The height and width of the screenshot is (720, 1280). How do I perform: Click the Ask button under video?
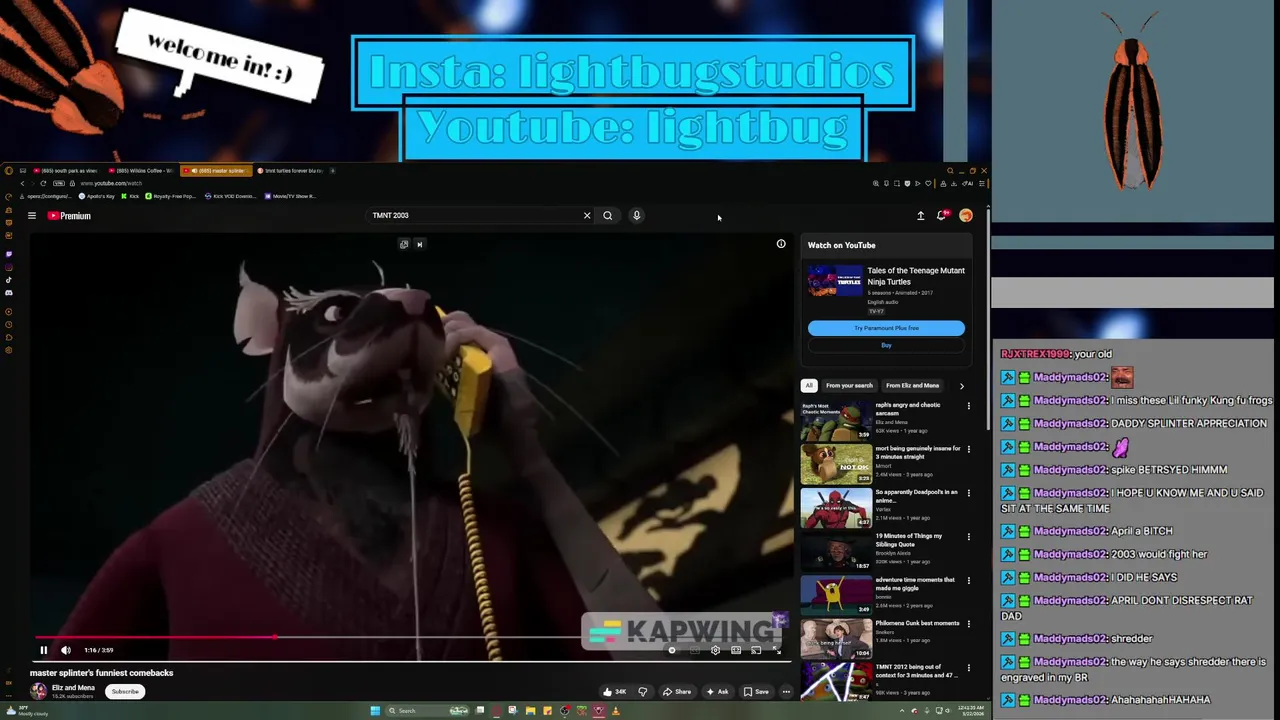click(717, 691)
